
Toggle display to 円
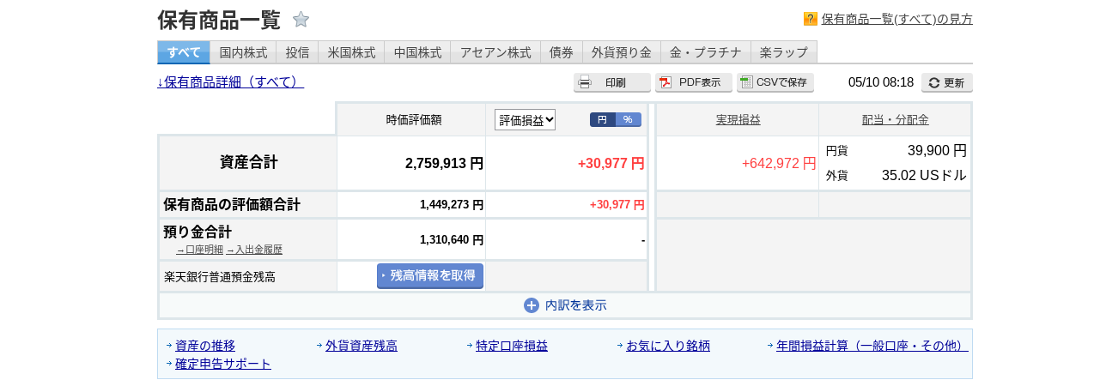pos(602,120)
